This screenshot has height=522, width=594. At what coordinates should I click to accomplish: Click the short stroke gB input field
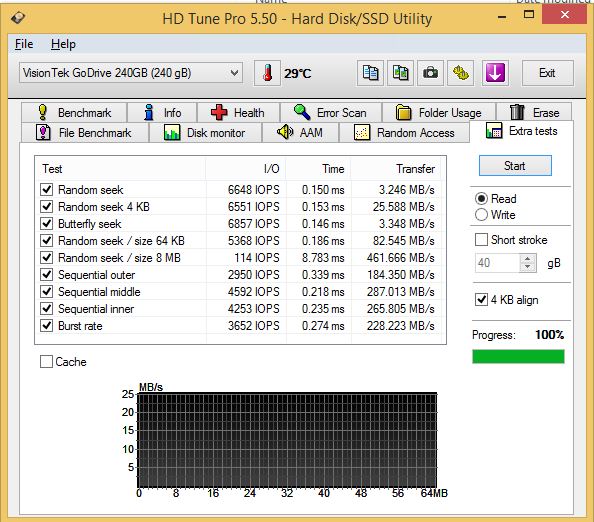497,263
